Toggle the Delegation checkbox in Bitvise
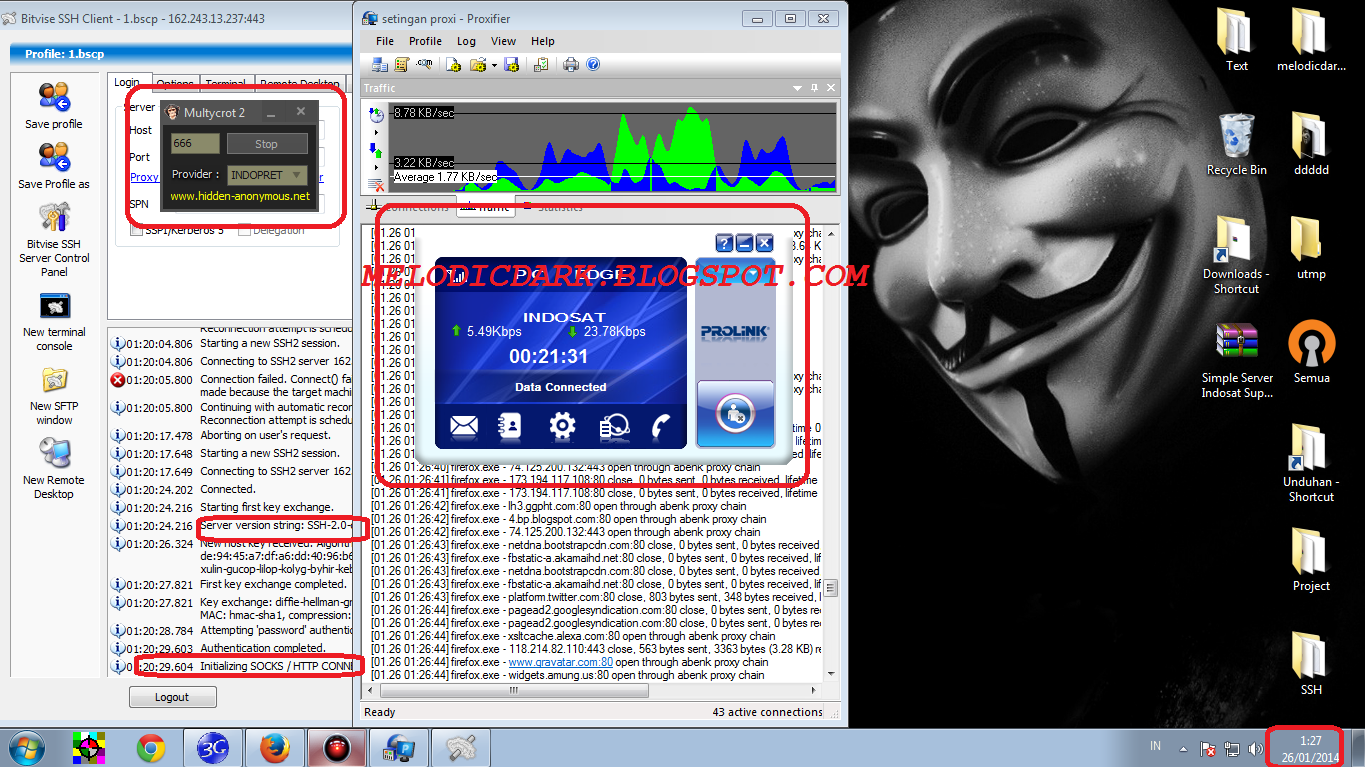 245,231
